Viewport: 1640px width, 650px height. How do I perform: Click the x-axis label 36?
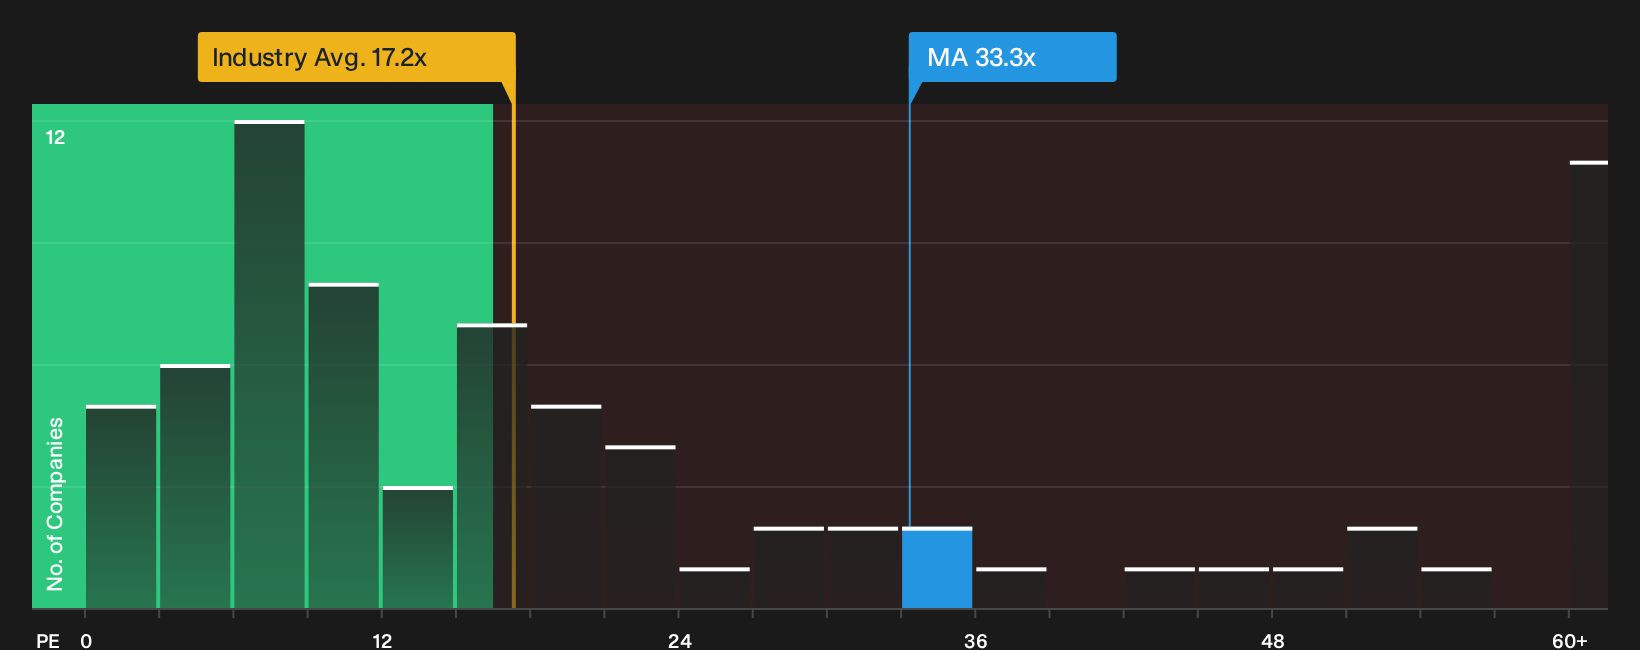click(x=976, y=640)
